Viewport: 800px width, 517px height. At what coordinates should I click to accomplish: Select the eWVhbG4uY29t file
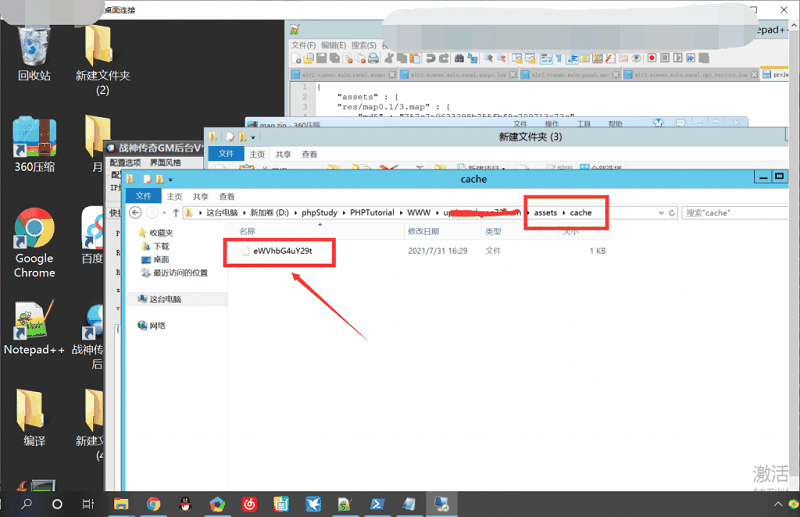[283, 251]
